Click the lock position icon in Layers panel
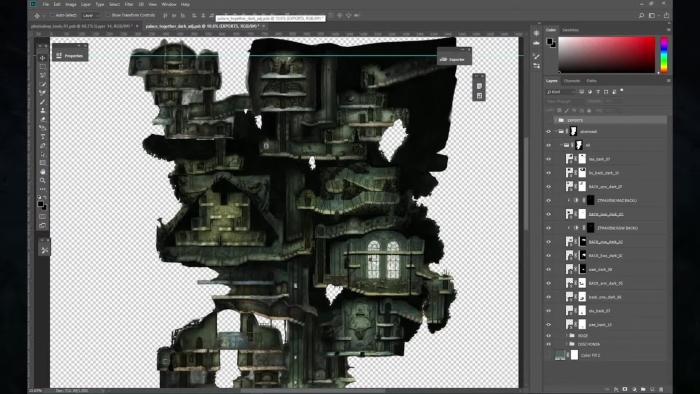 click(x=574, y=110)
